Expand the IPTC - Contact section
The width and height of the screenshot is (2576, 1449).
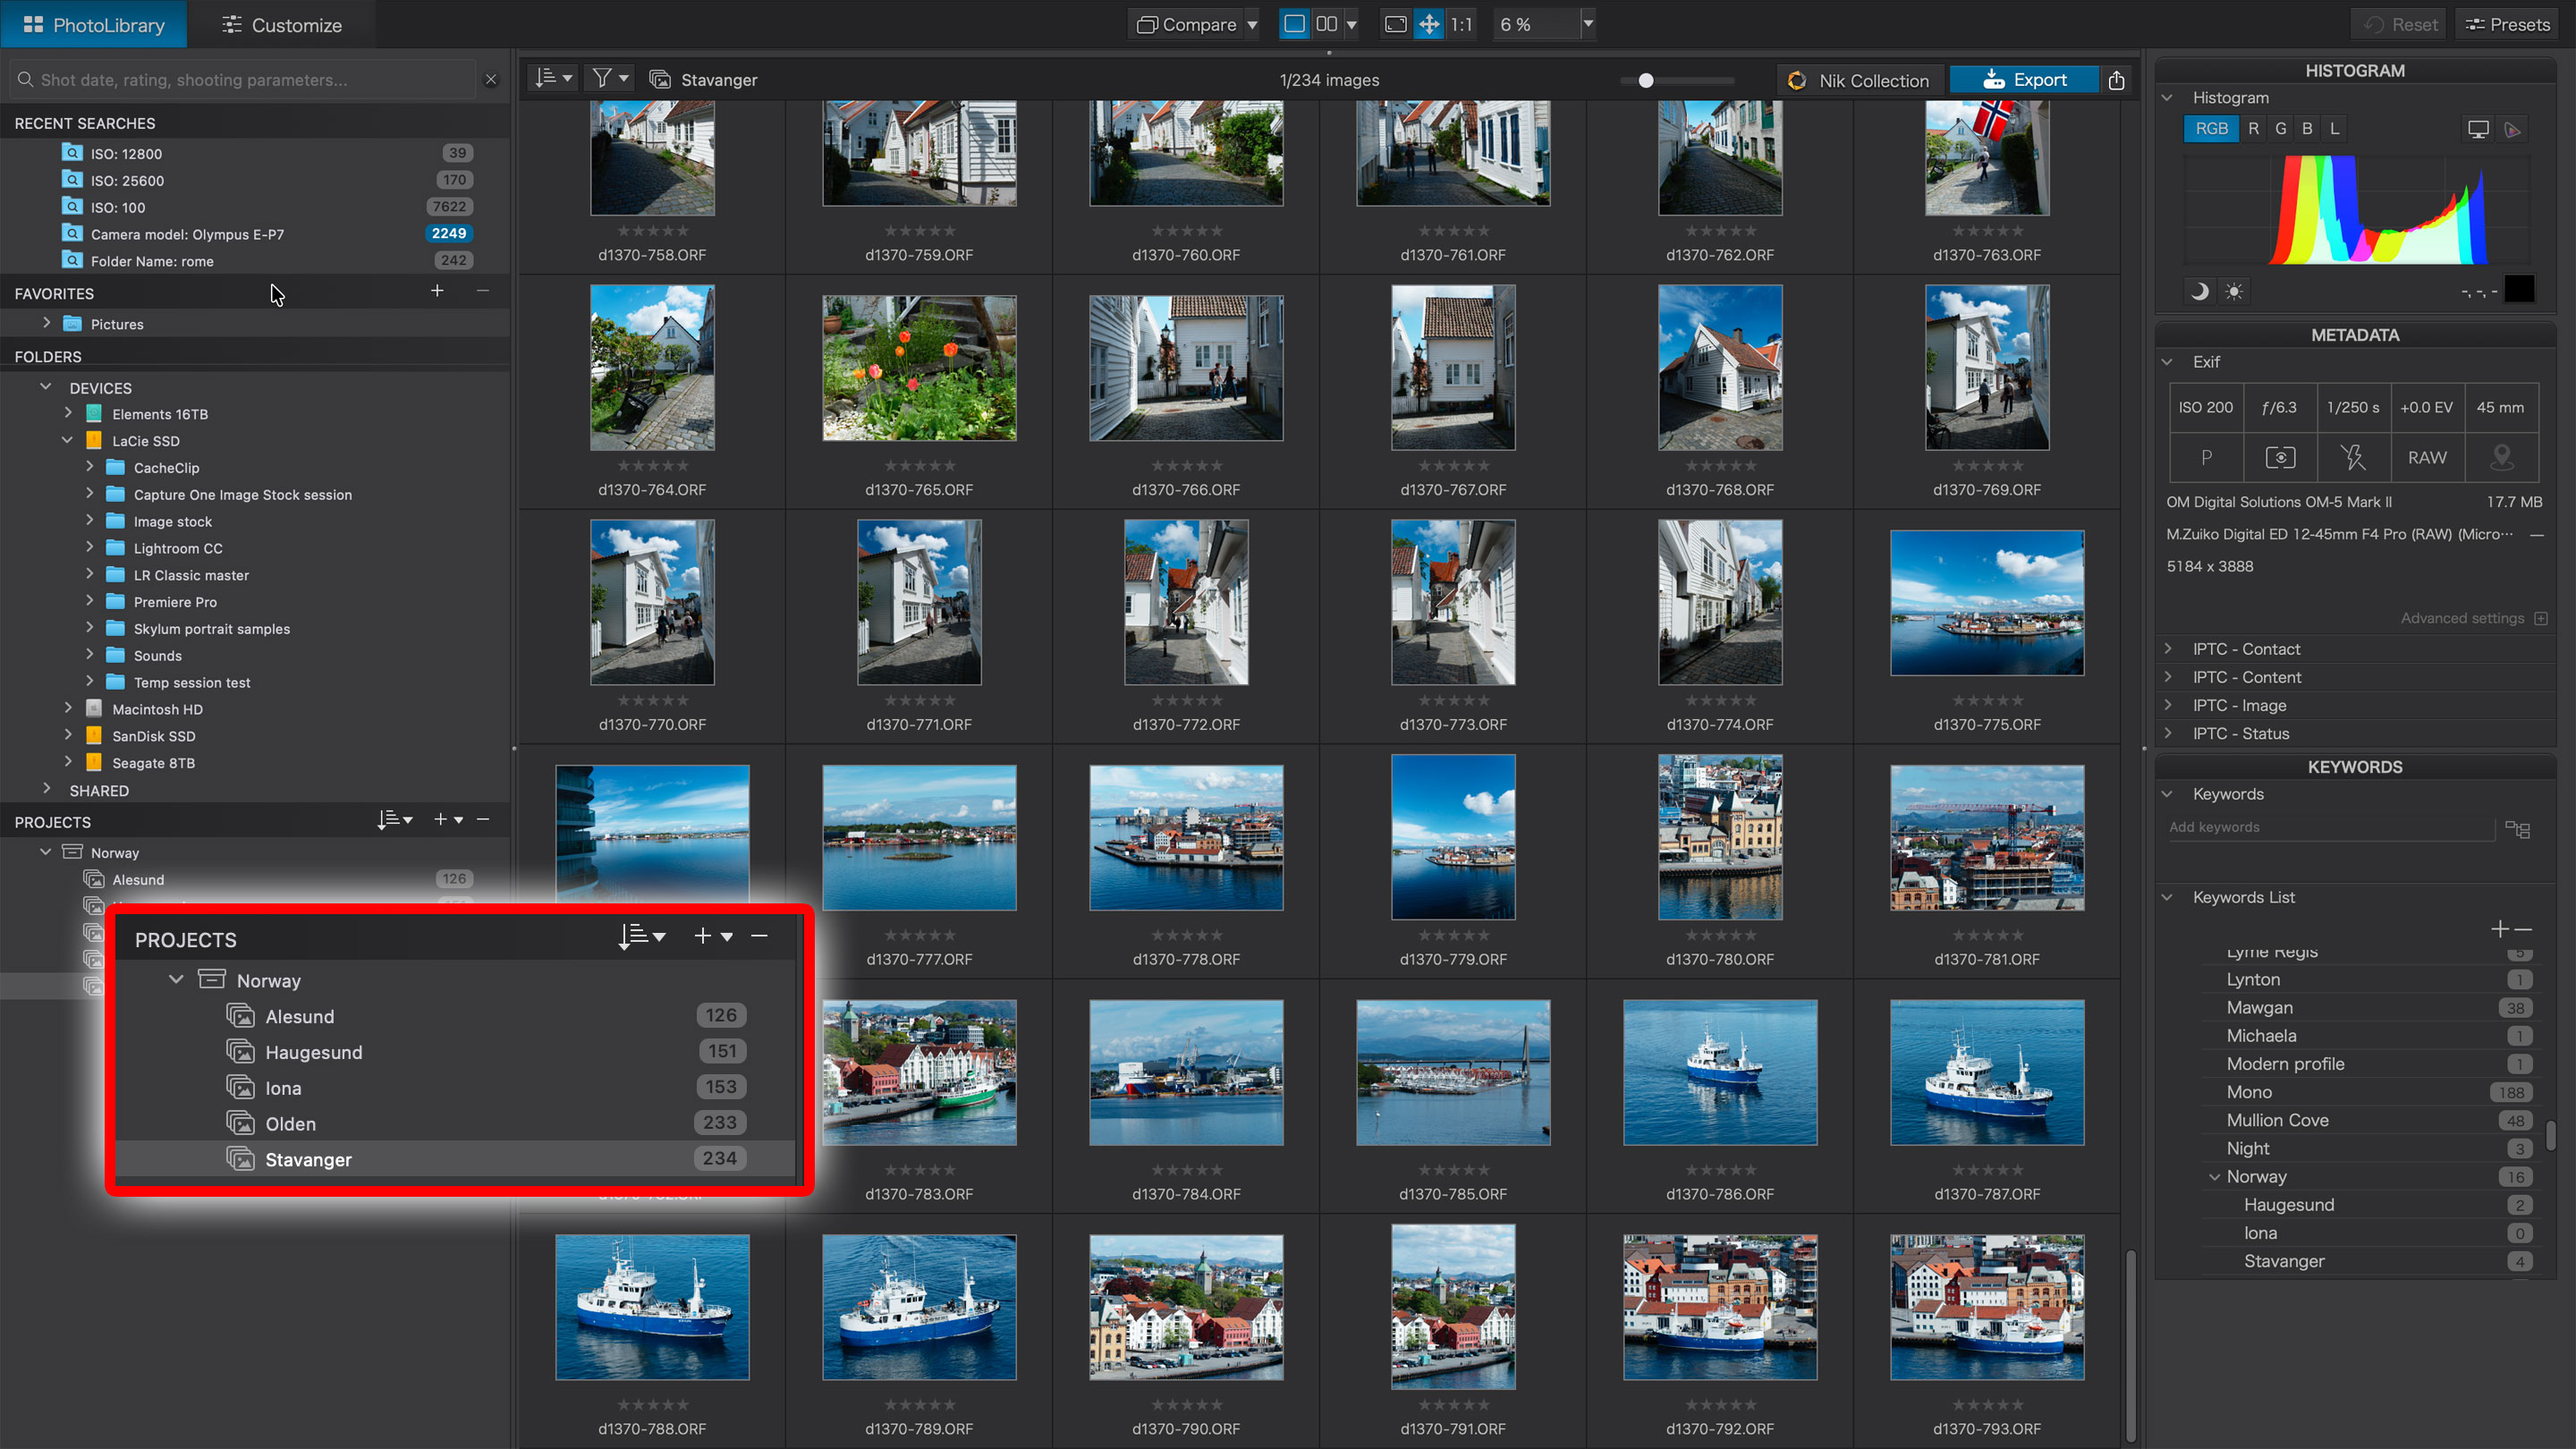pyautogui.click(x=2167, y=649)
